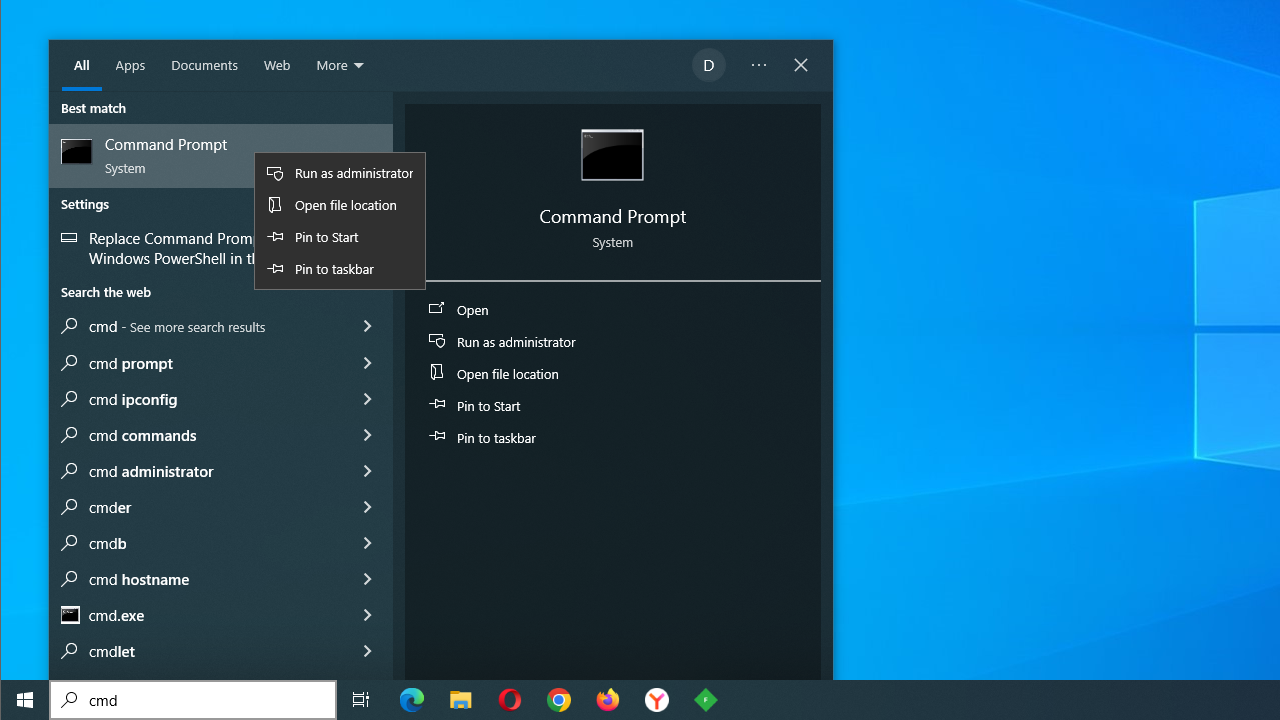The height and width of the screenshot is (720, 1280).
Task: Open Opera browser taskbar icon
Action: (510, 700)
